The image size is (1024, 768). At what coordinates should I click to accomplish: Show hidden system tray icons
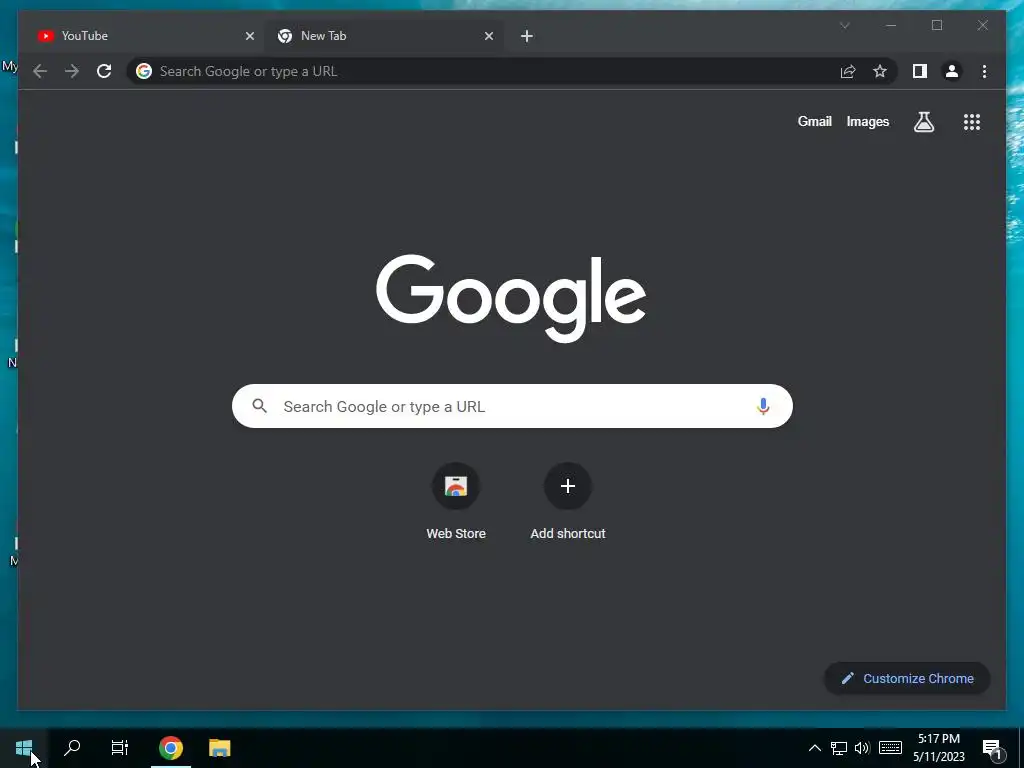[x=814, y=748]
